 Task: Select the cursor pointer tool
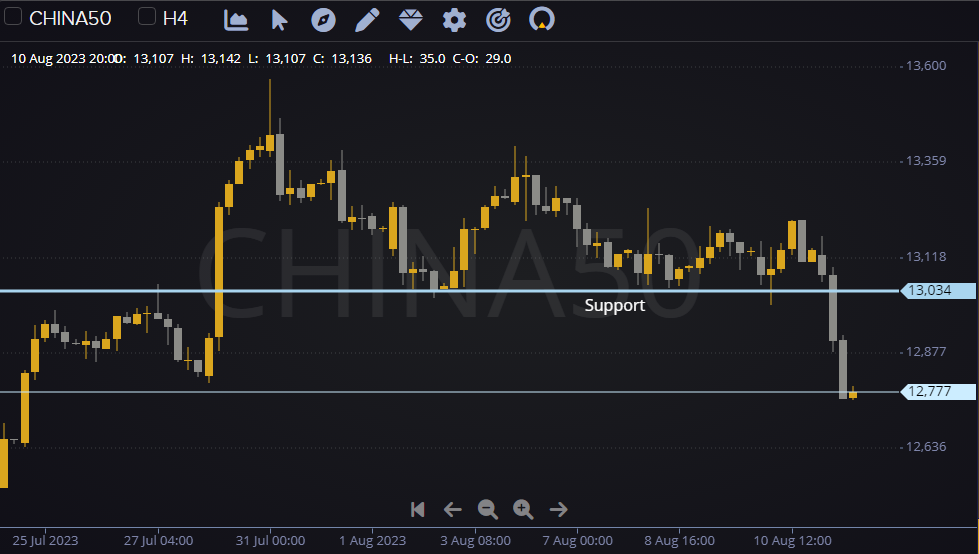click(x=279, y=20)
